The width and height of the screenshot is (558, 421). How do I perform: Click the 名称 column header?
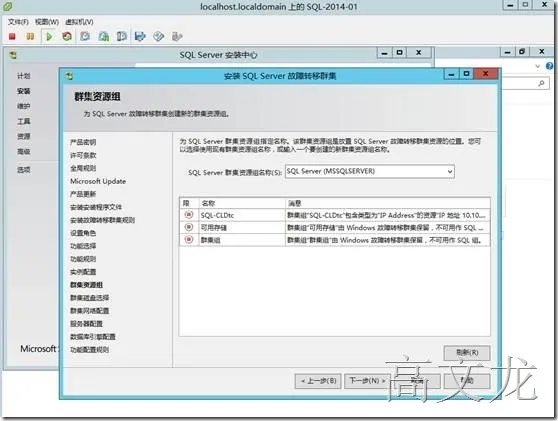(242, 203)
